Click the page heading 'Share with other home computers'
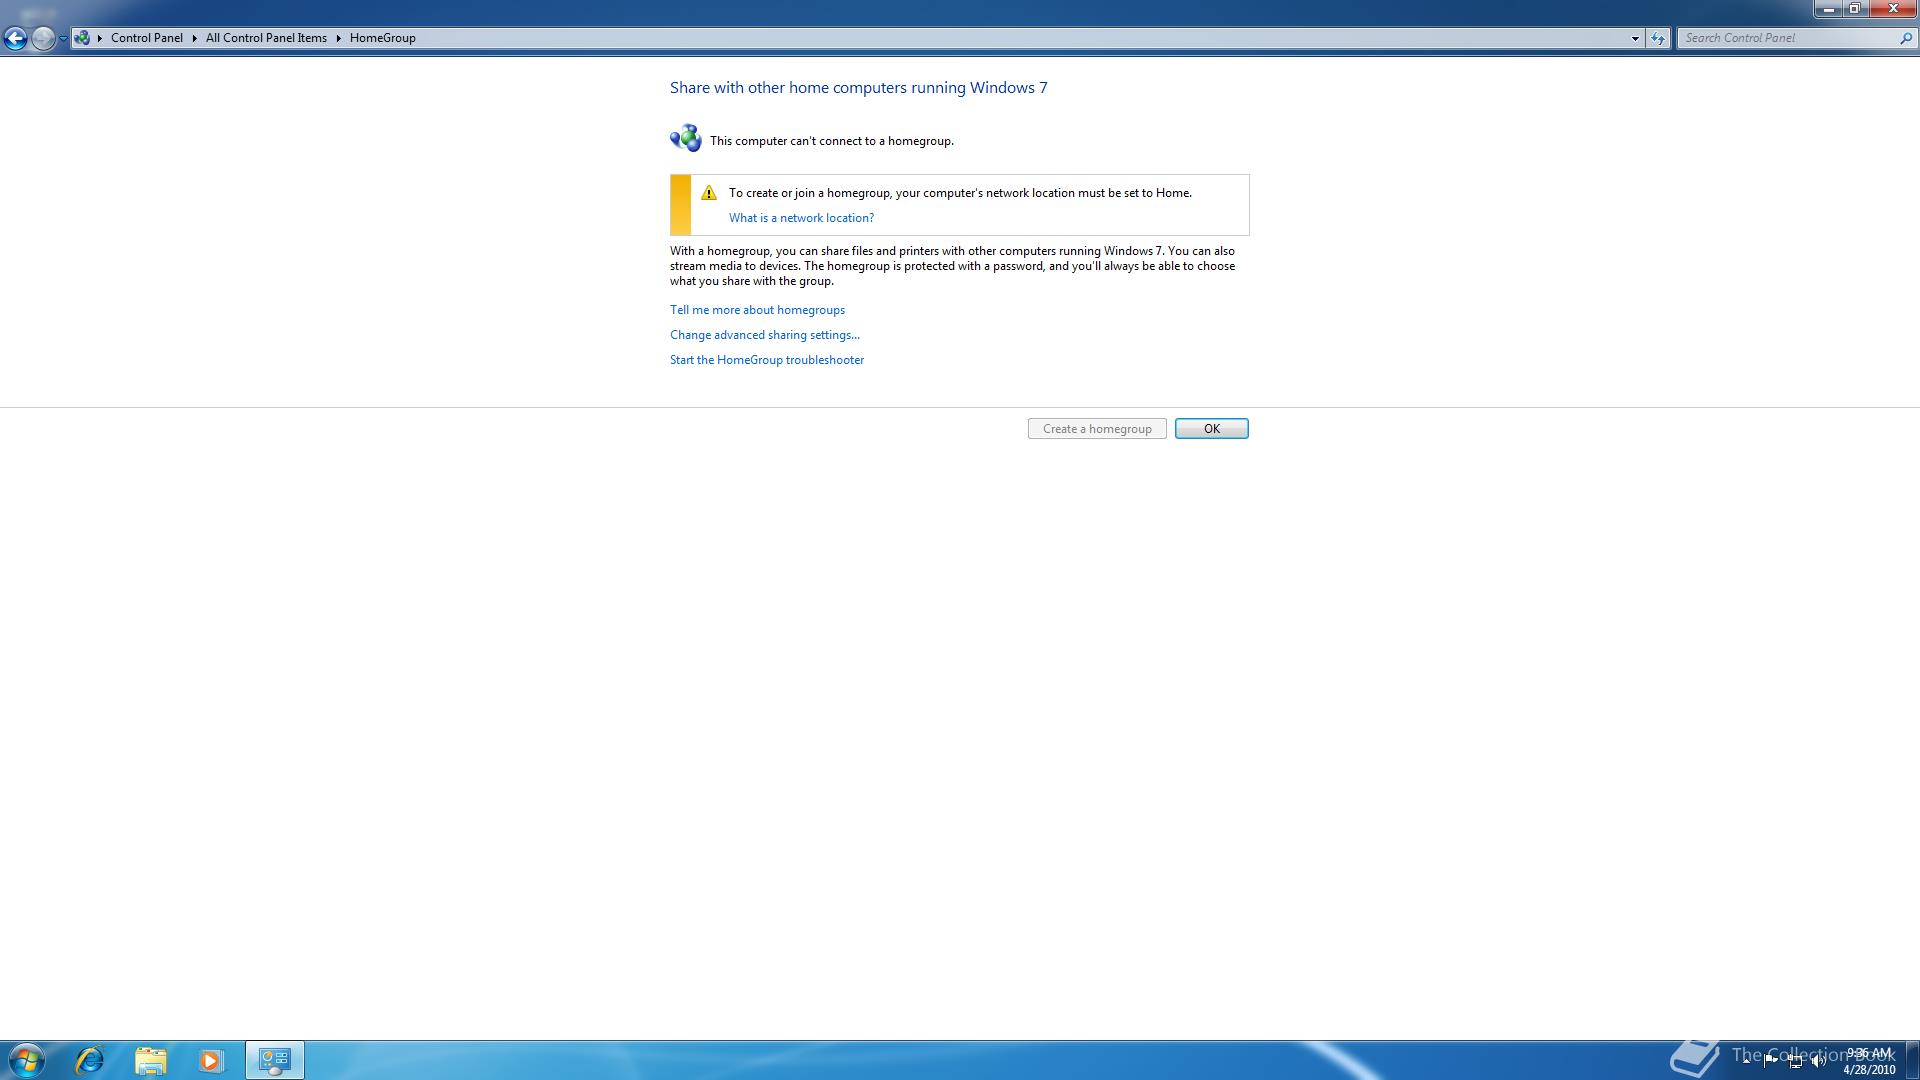Viewport: 1920px width, 1080px height. [859, 88]
